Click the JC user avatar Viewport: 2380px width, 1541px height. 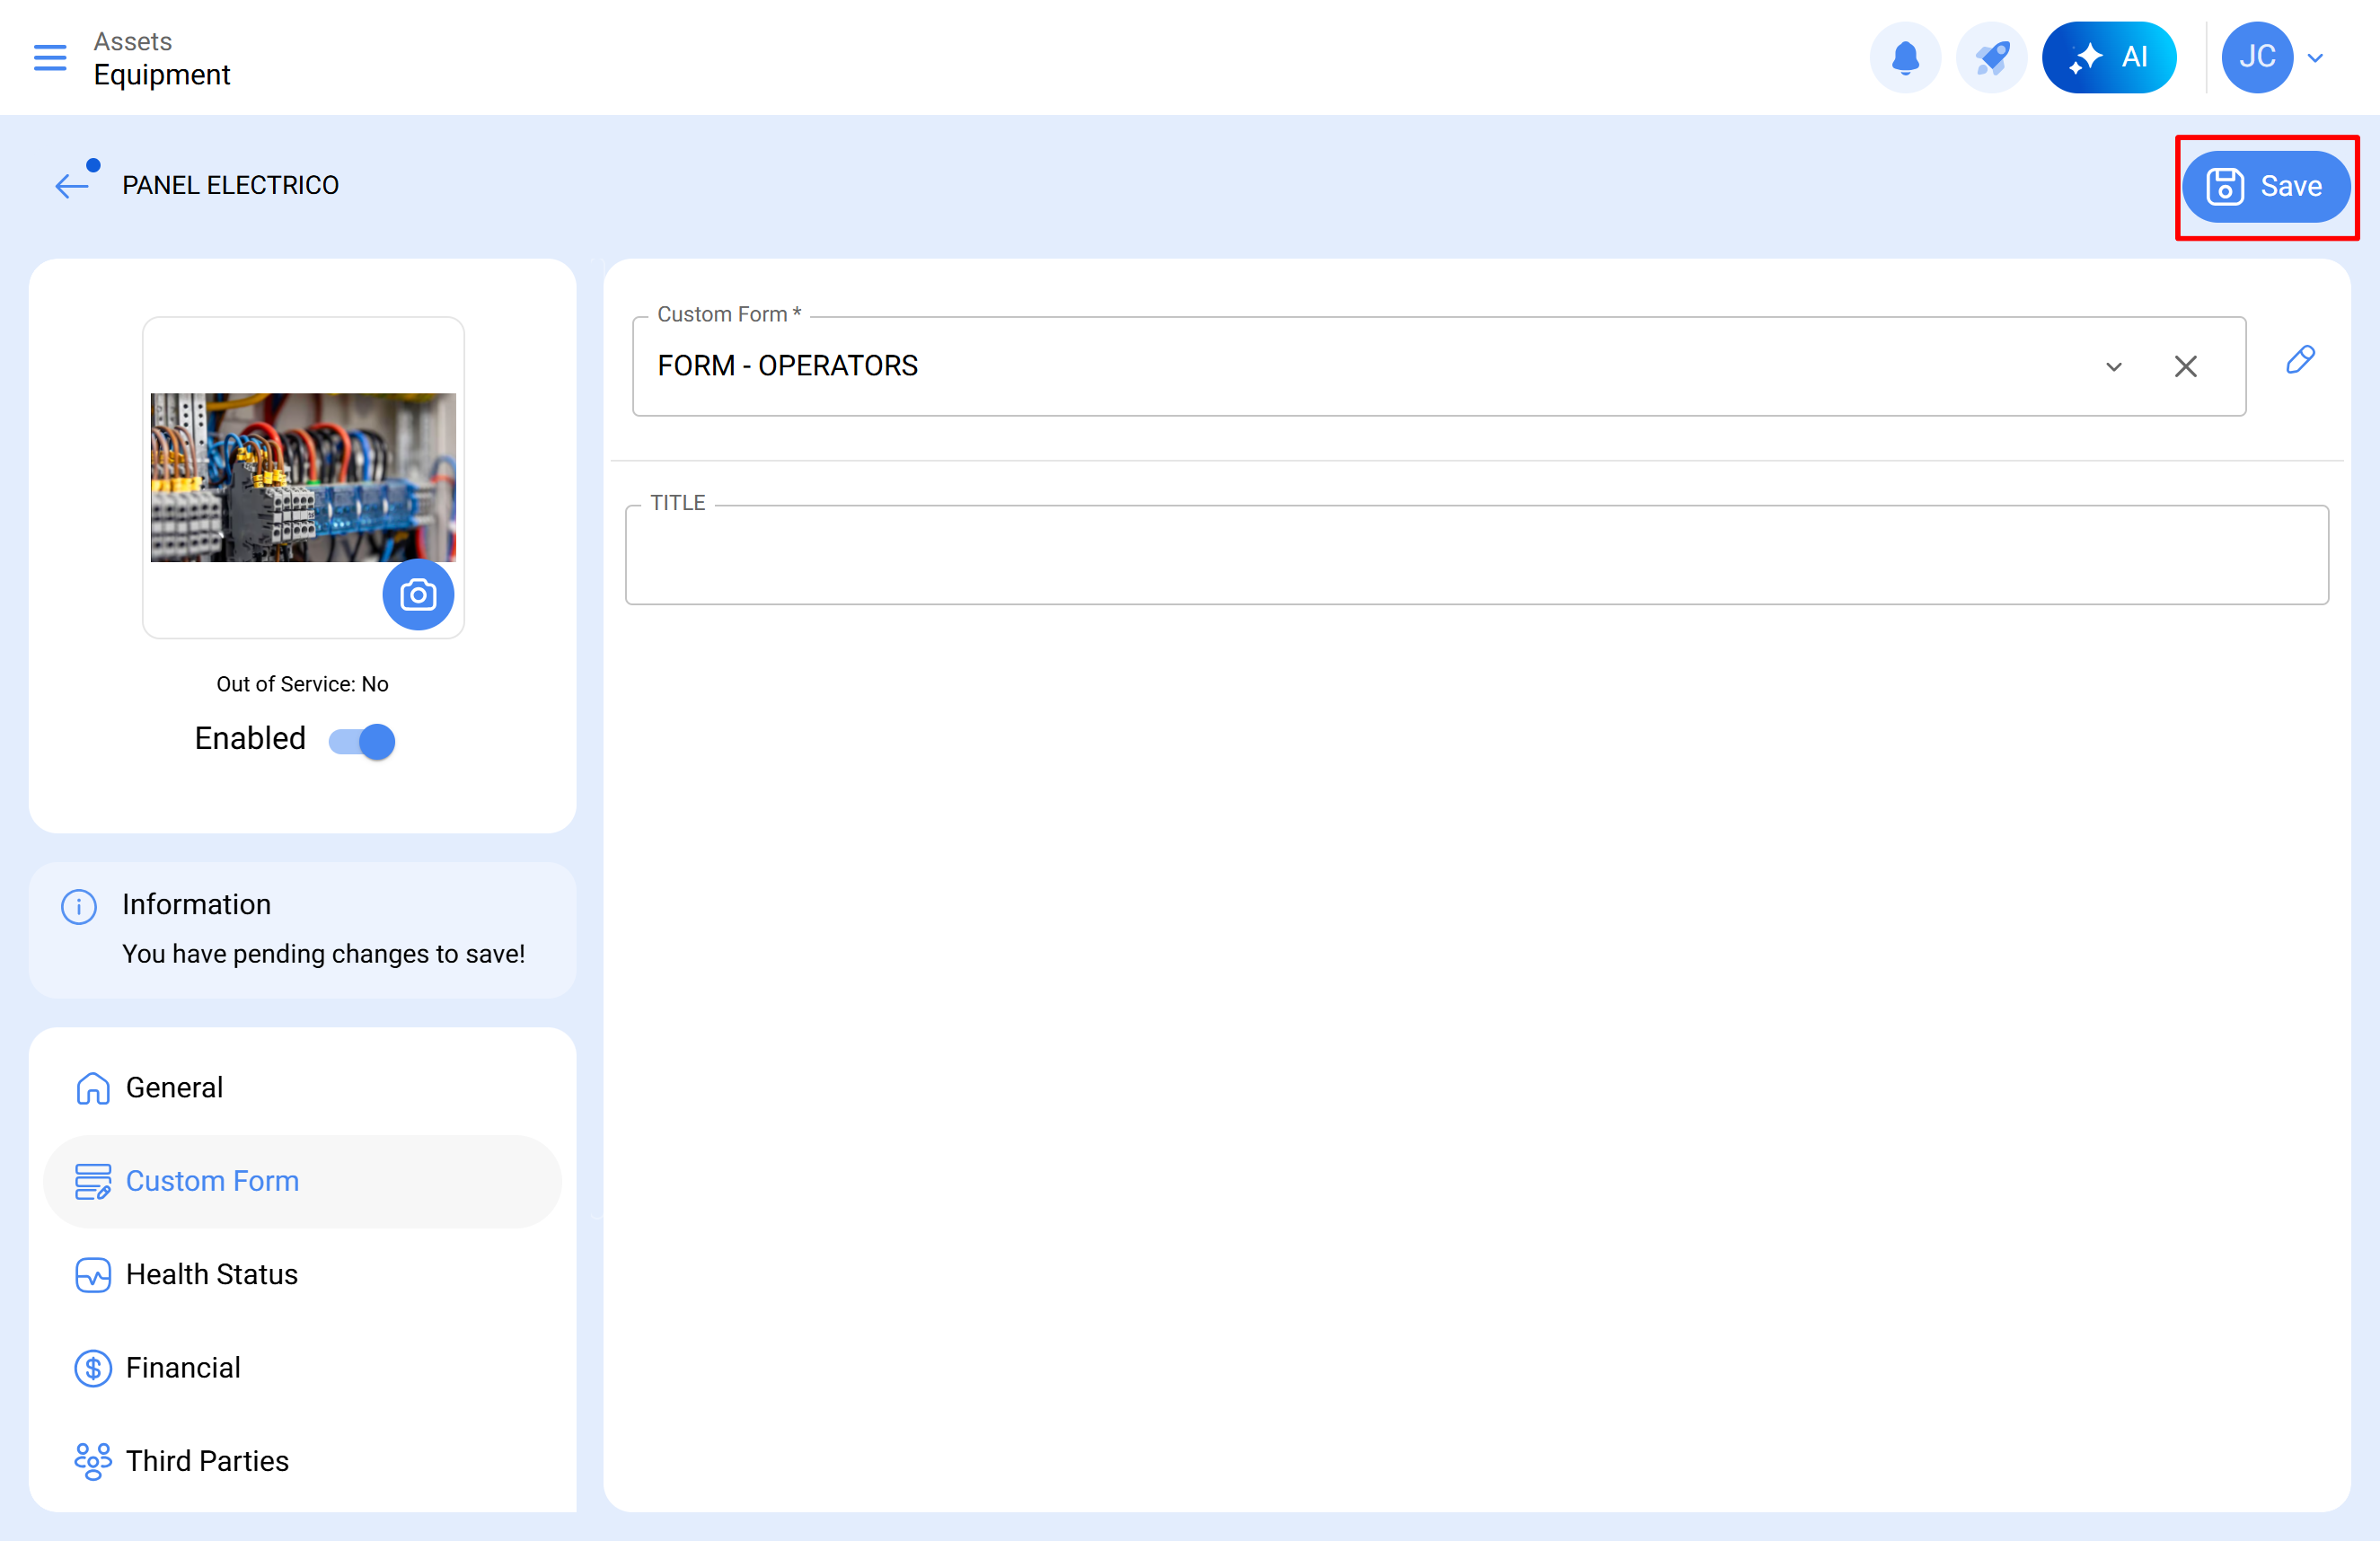pyautogui.click(x=2256, y=57)
